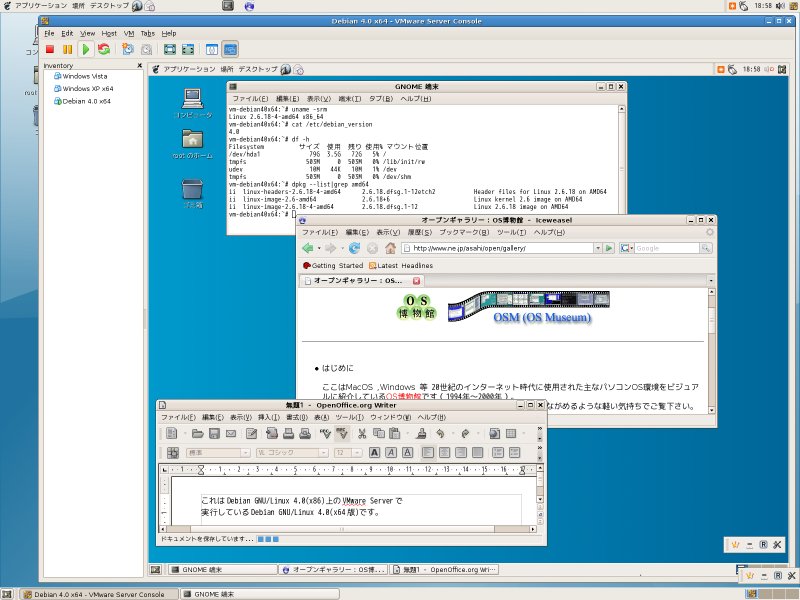Open ブックマーク menu in Iceweasel

(x=464, y=232)
